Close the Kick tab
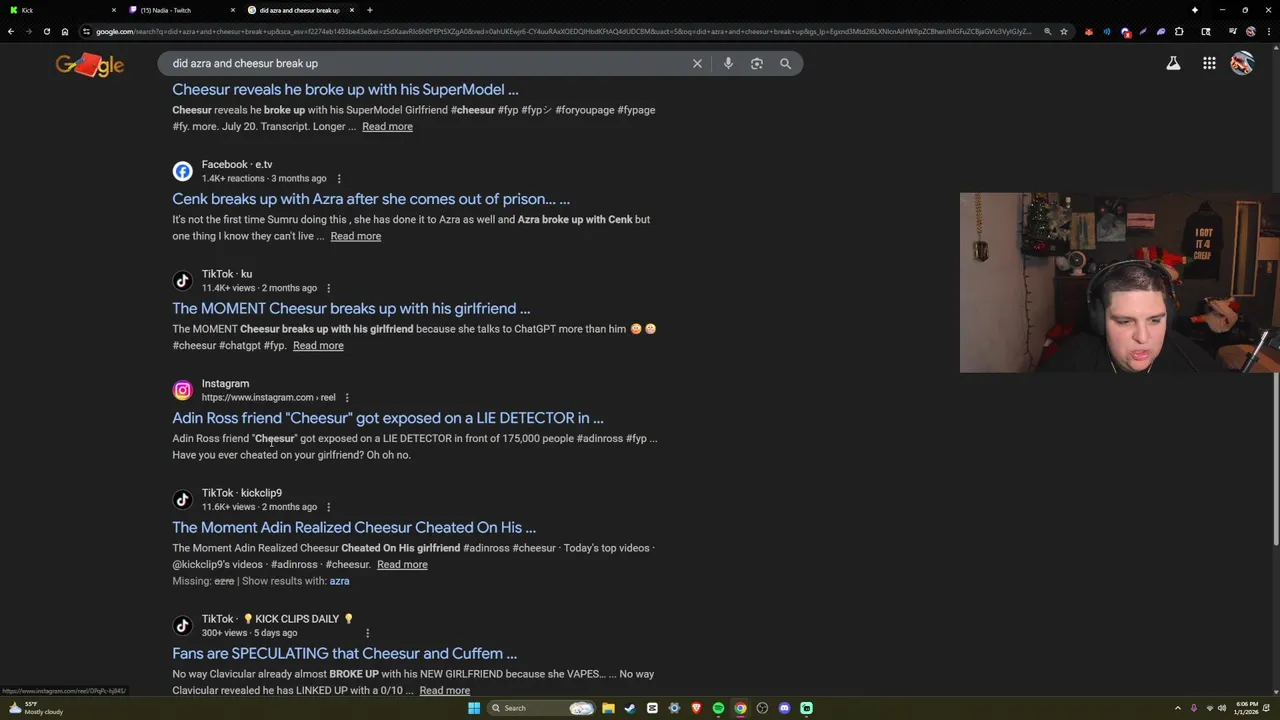Image resolution: width=1280 pixels, height=720 pixels. tap(113, 10)
